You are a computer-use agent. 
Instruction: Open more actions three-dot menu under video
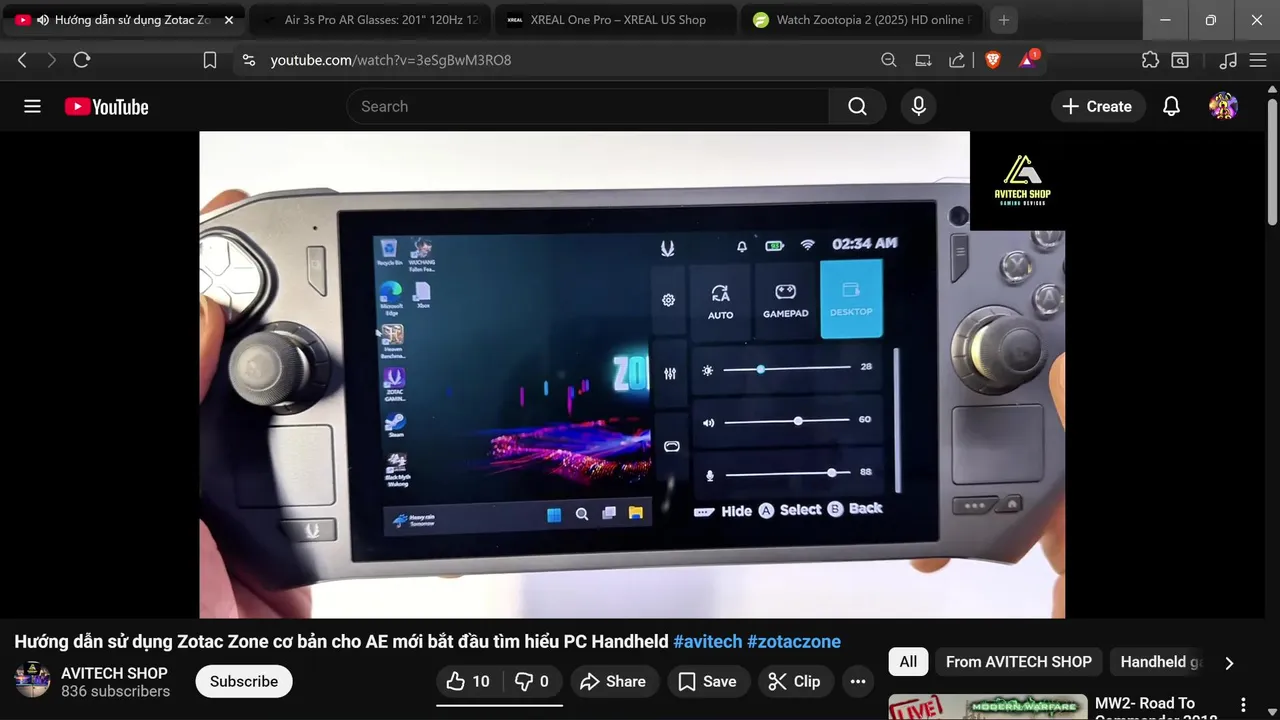click(857, 681)
